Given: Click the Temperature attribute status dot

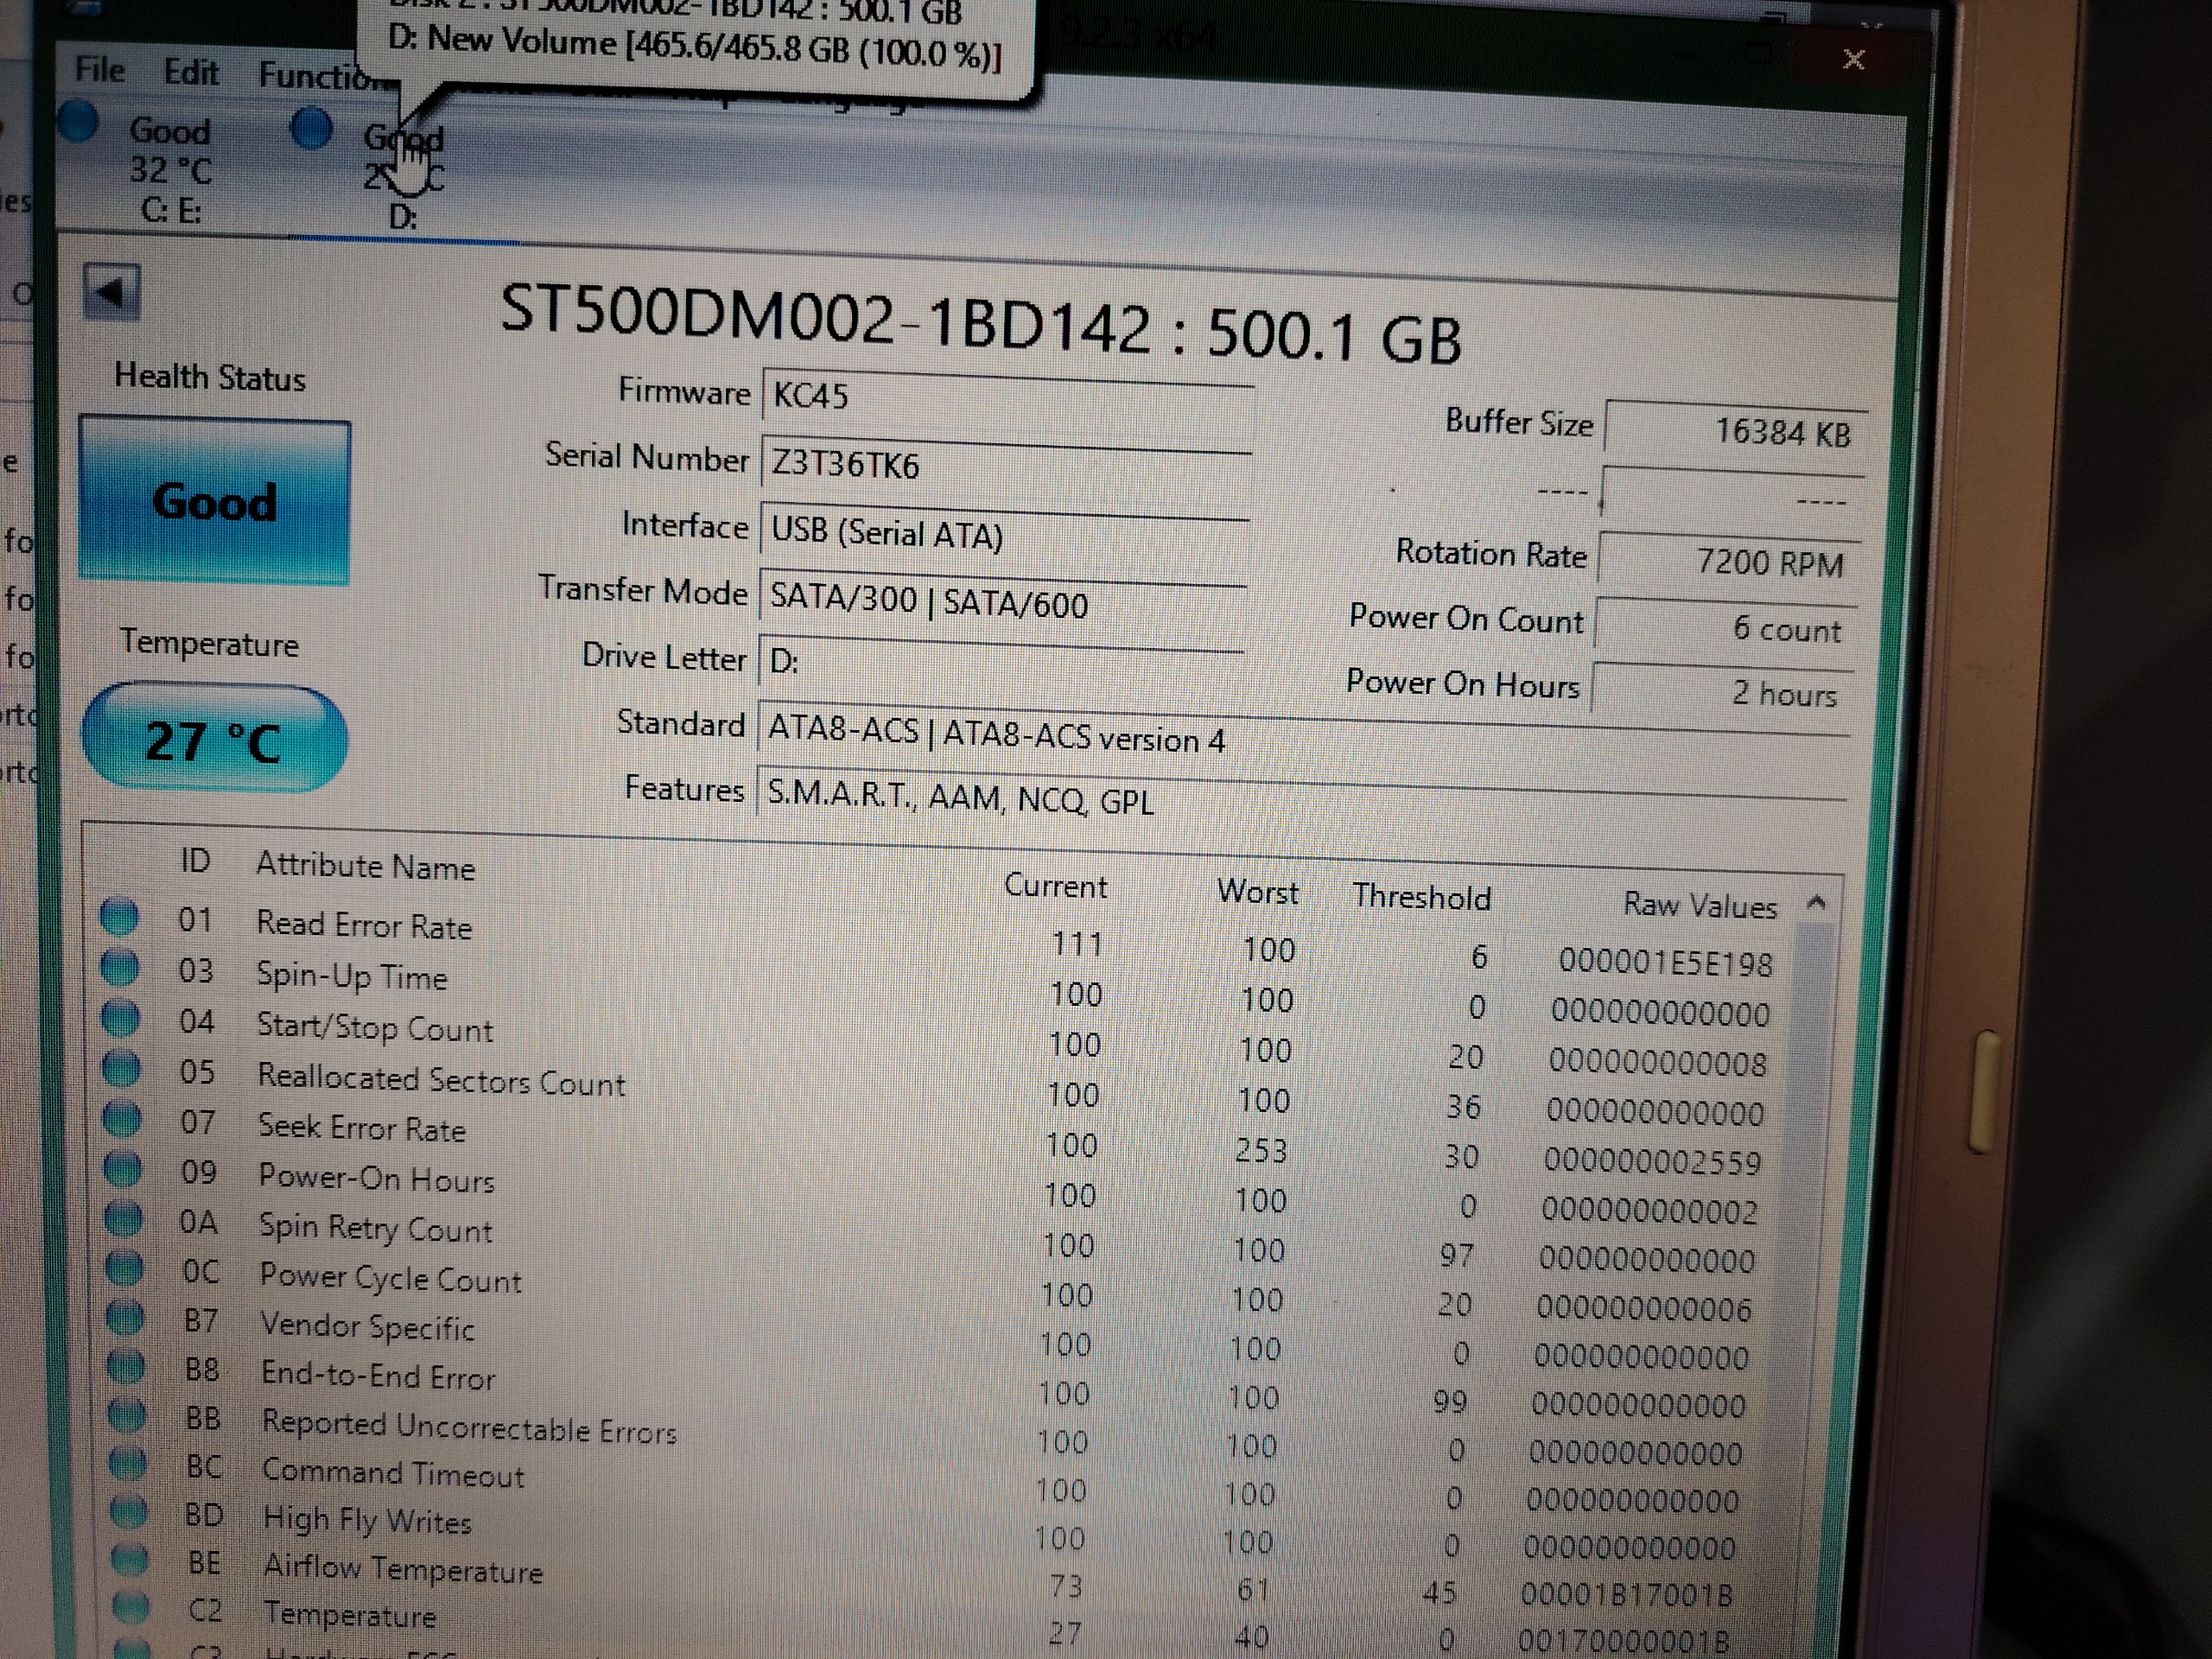Looking at the screenshot, I should click(129, 1607).
